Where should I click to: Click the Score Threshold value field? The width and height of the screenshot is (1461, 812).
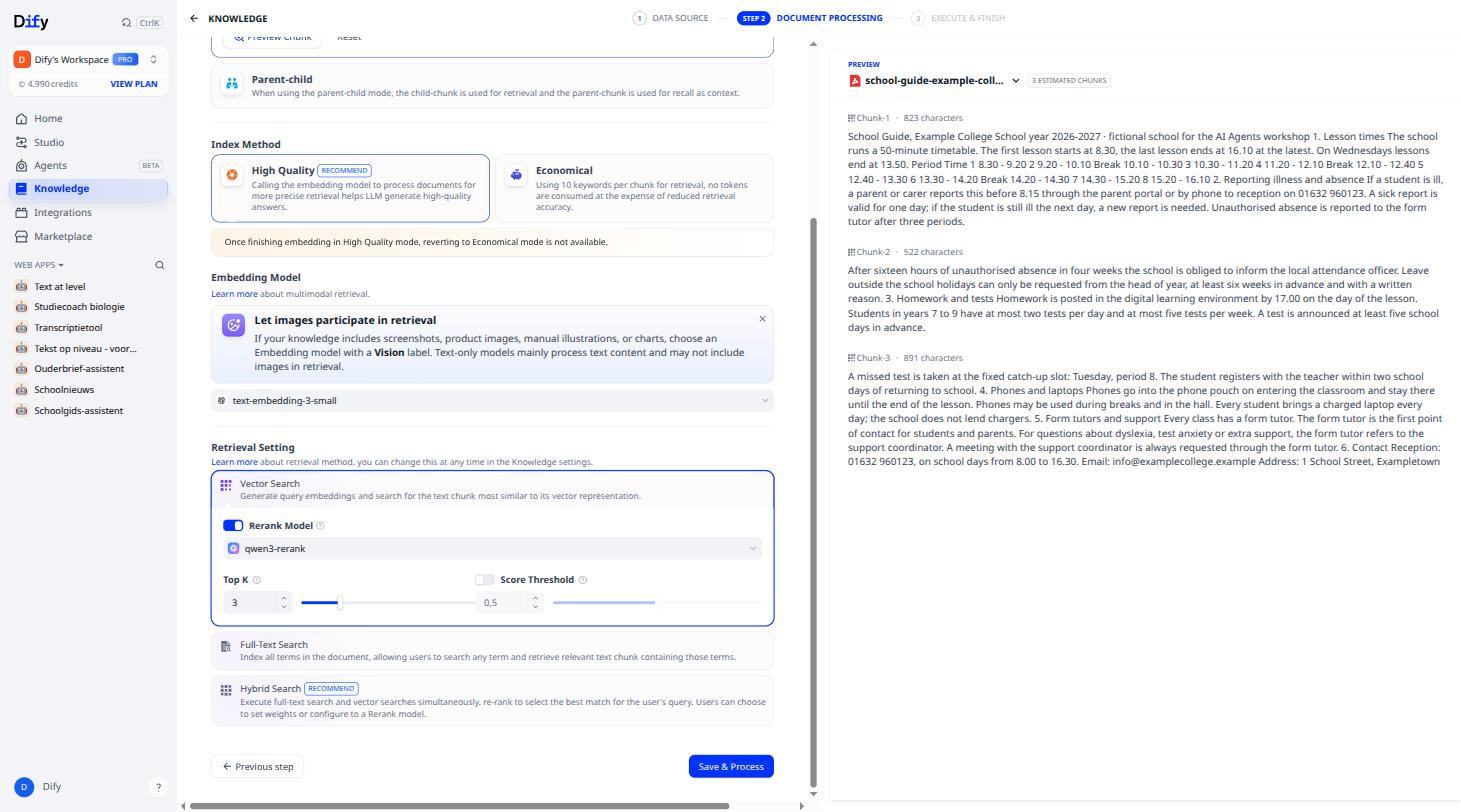tap(502, 602)
